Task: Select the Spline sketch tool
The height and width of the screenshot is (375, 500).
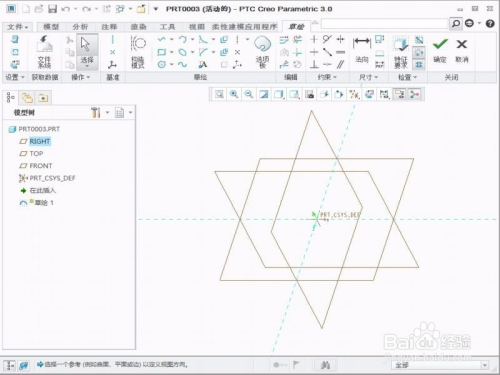Action: tap(182, 64)
